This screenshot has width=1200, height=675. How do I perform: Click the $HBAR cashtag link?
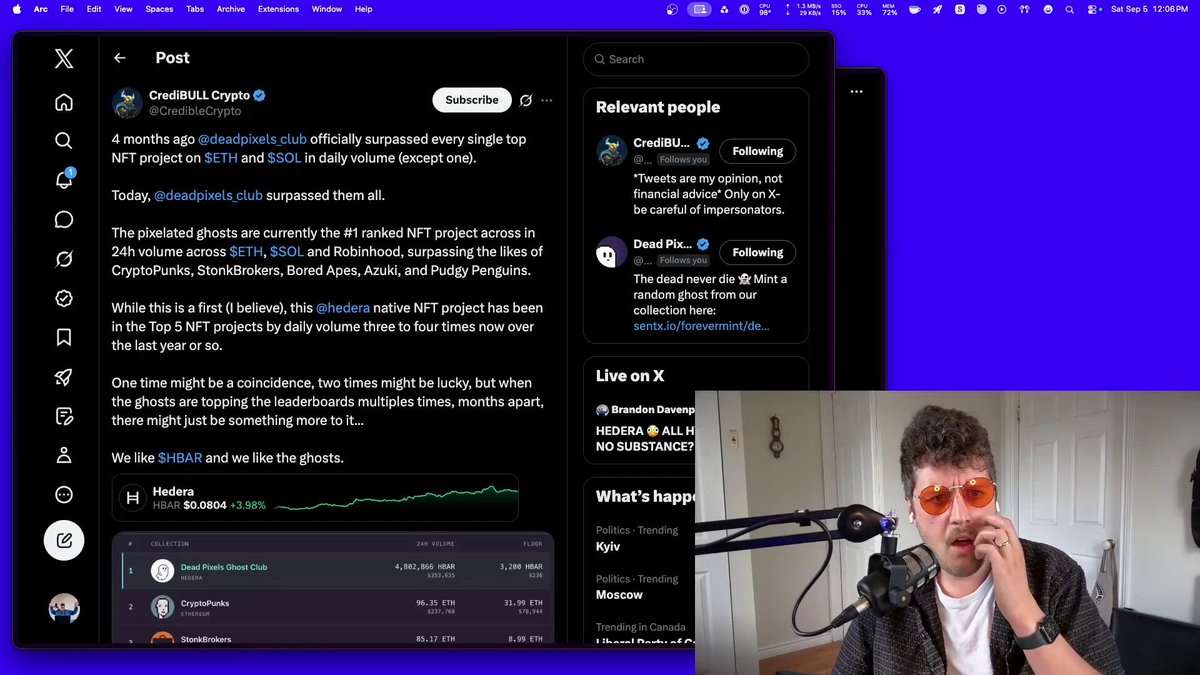click(x=180, y=458)
